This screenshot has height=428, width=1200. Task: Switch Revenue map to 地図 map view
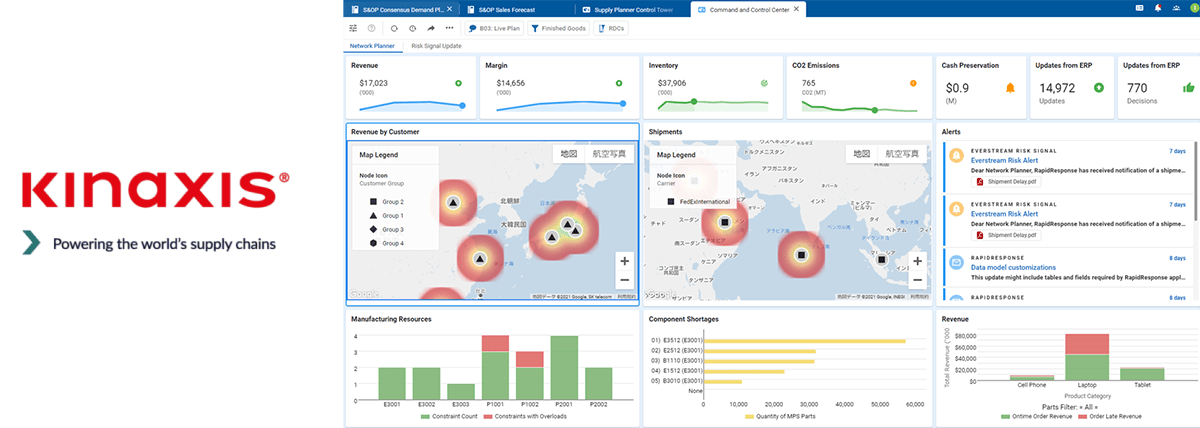[568, 154]
